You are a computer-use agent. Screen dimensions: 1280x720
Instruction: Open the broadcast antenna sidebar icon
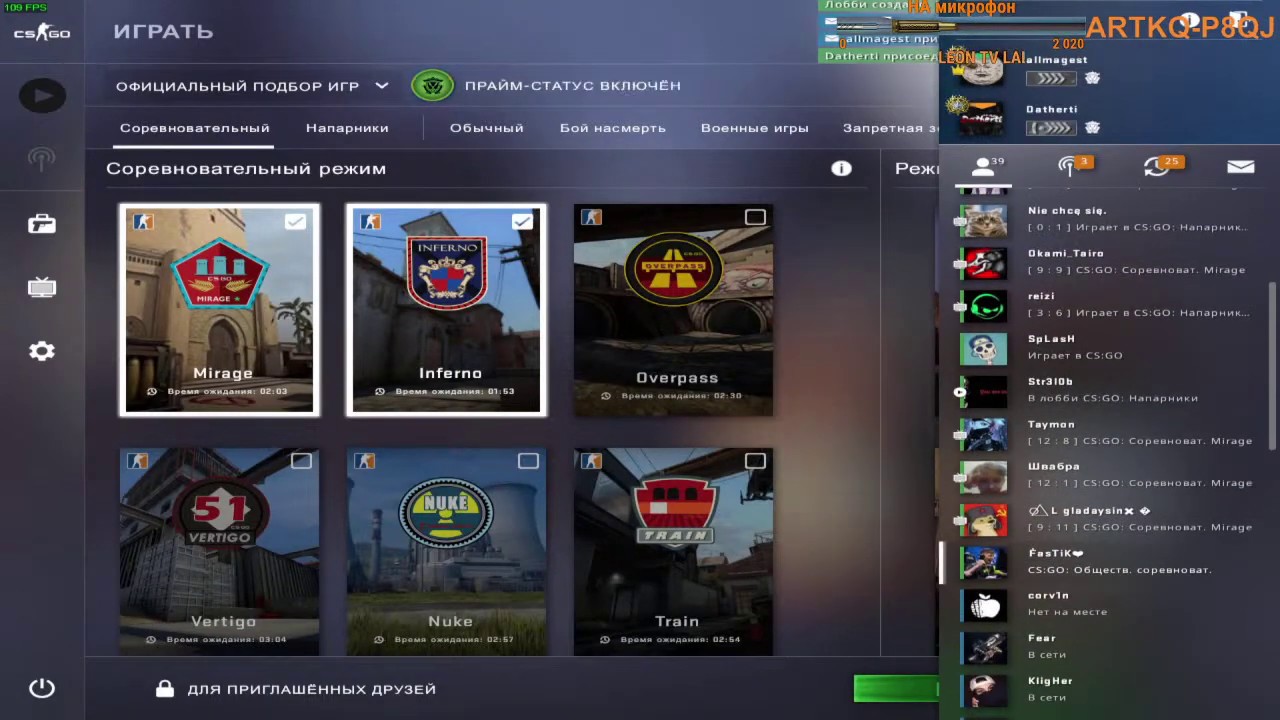tap(41, 158)
